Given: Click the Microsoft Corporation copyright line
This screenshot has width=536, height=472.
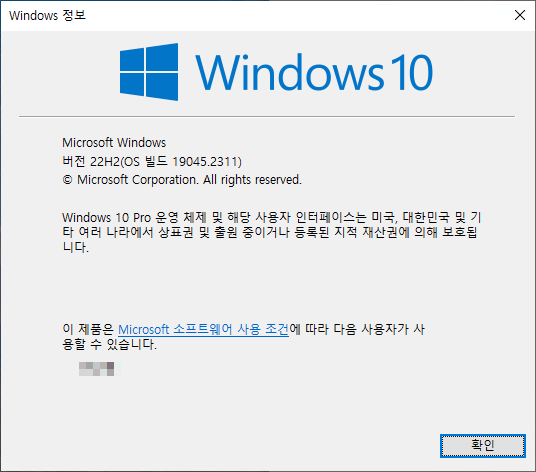Looking at the screenshot, I should (182, 180).
